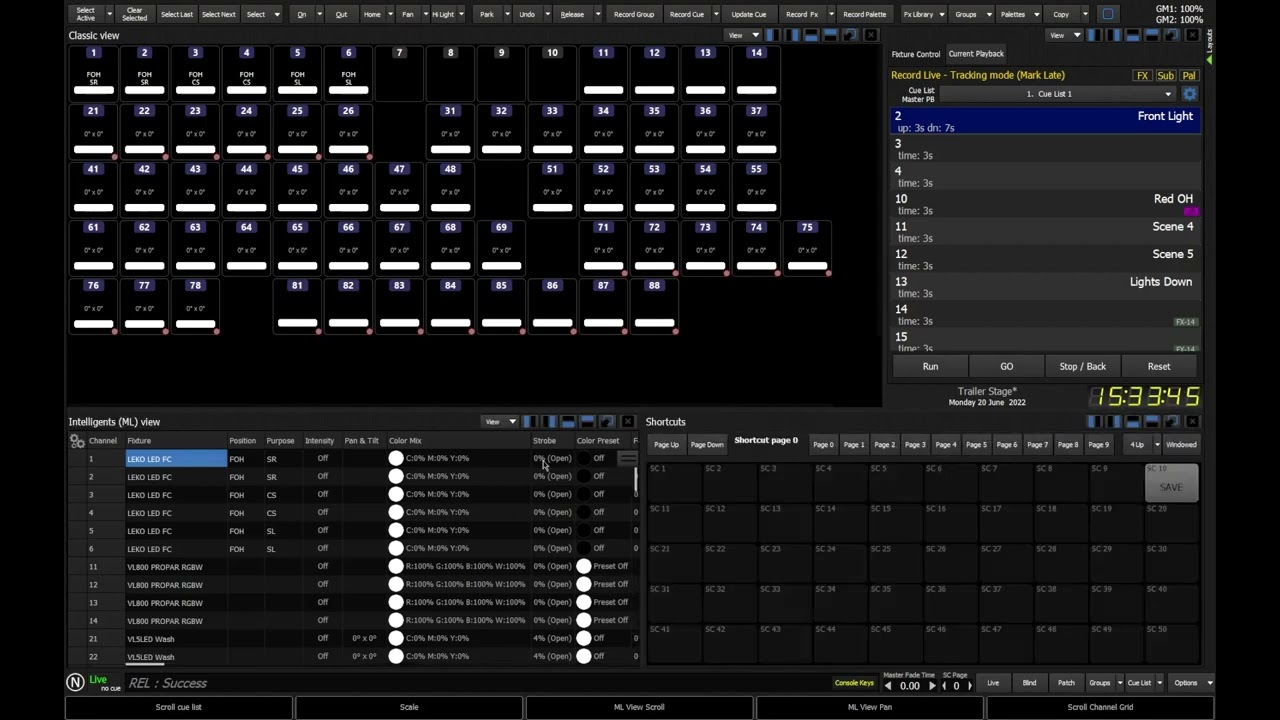Viewport: 1280px width, 720px height.
Task: Toggle the Console Keys indicator
Action: click(x=854, y=683)
